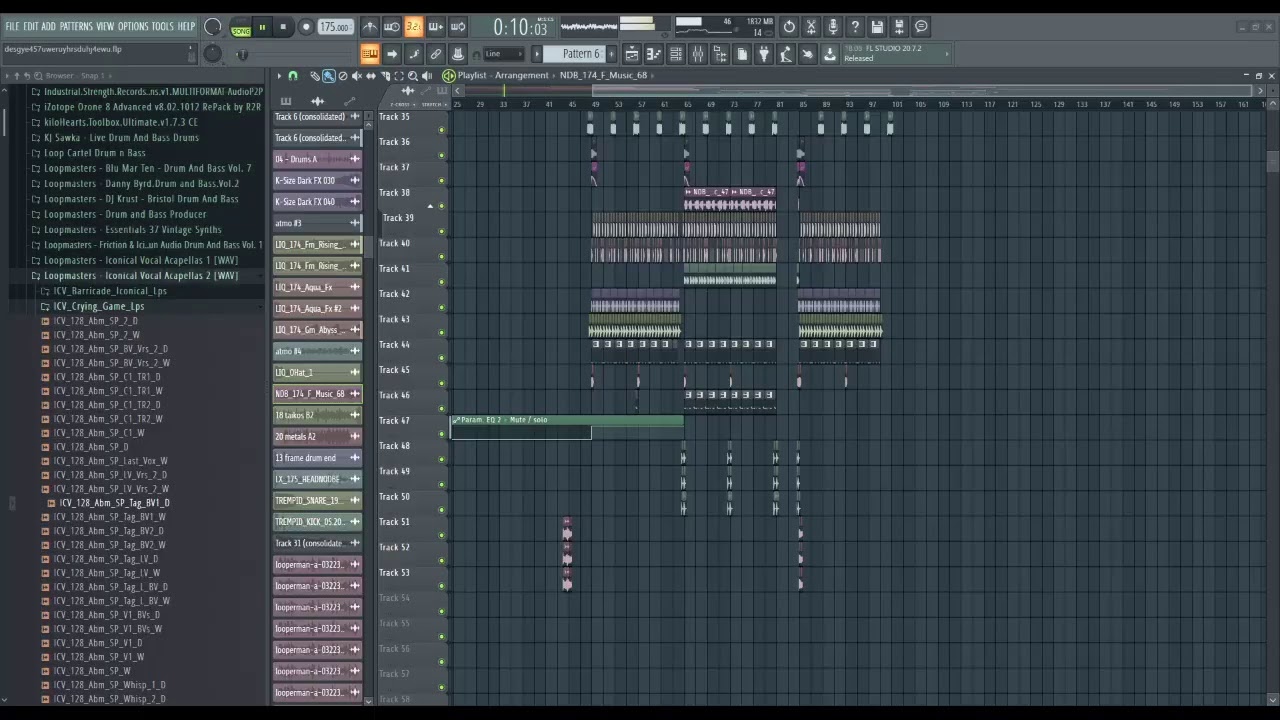
Task: Open the STRETCH mode dropdown
Action: 433,104
